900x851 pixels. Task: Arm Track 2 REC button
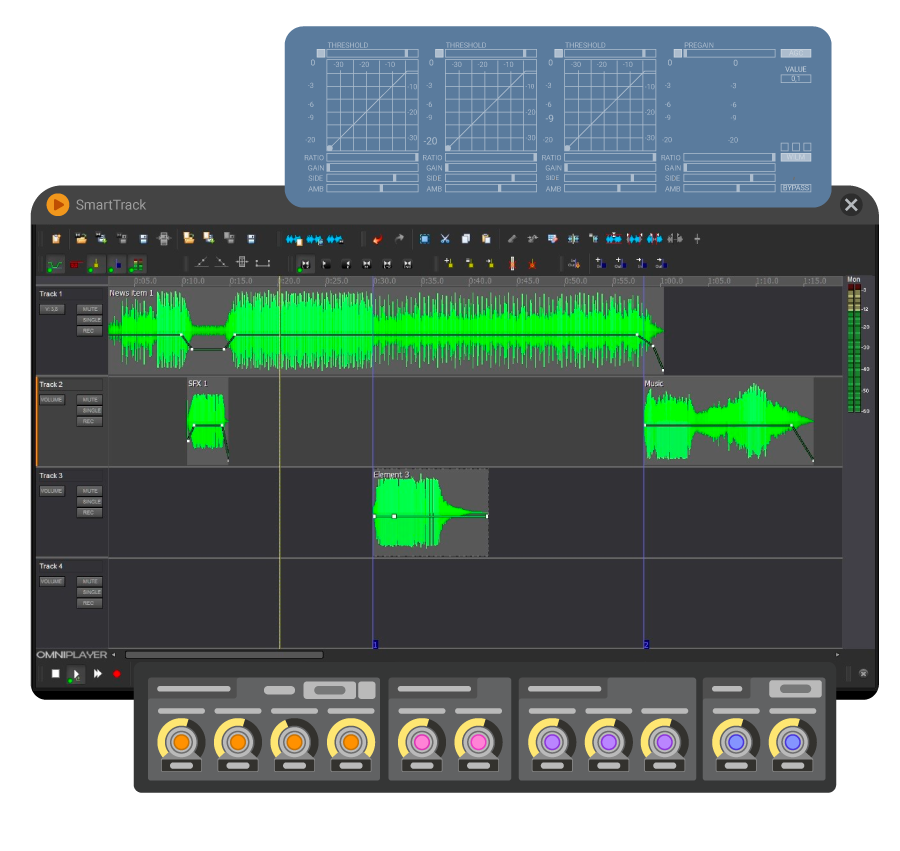click(90, 421)
